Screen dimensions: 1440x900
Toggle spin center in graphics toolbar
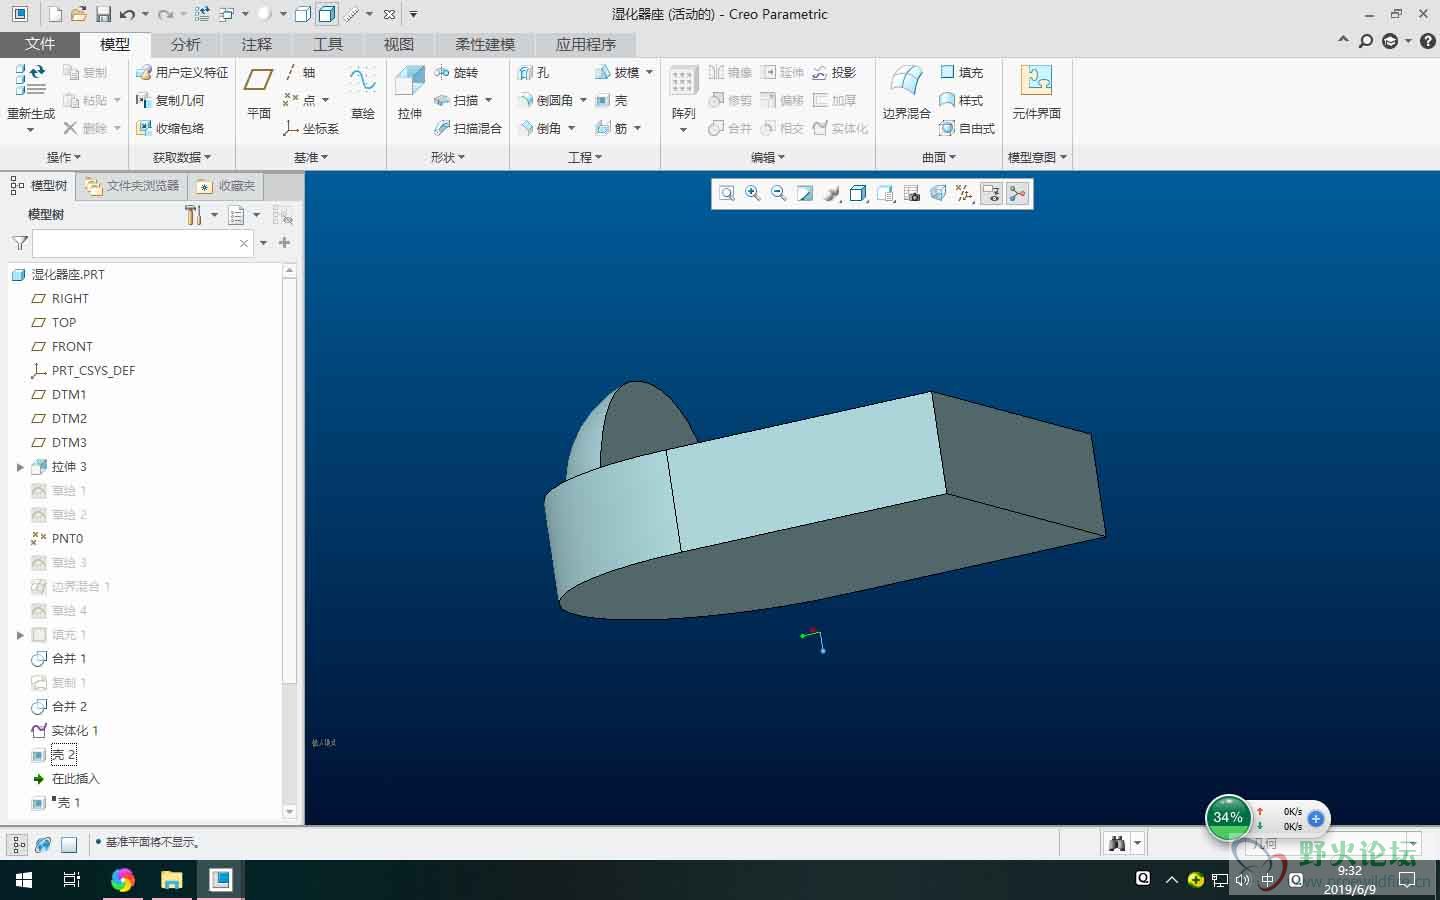click(x=1018, y=194)
